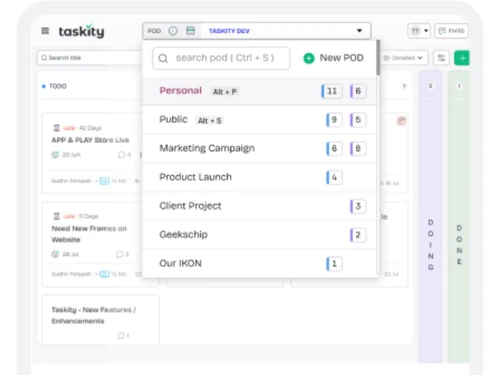Click the green plus icon beside New POD
The image size is (500, 375).
coord(309,58)
